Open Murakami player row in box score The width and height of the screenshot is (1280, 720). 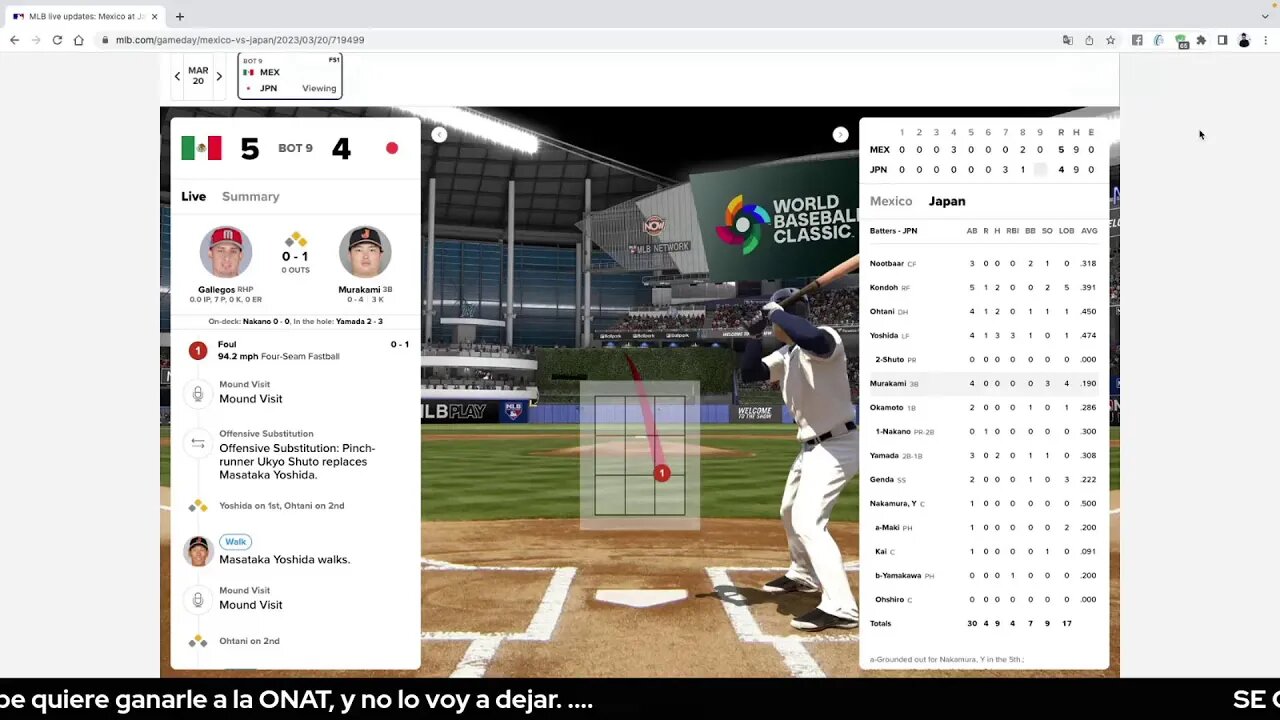pos(984,383)
